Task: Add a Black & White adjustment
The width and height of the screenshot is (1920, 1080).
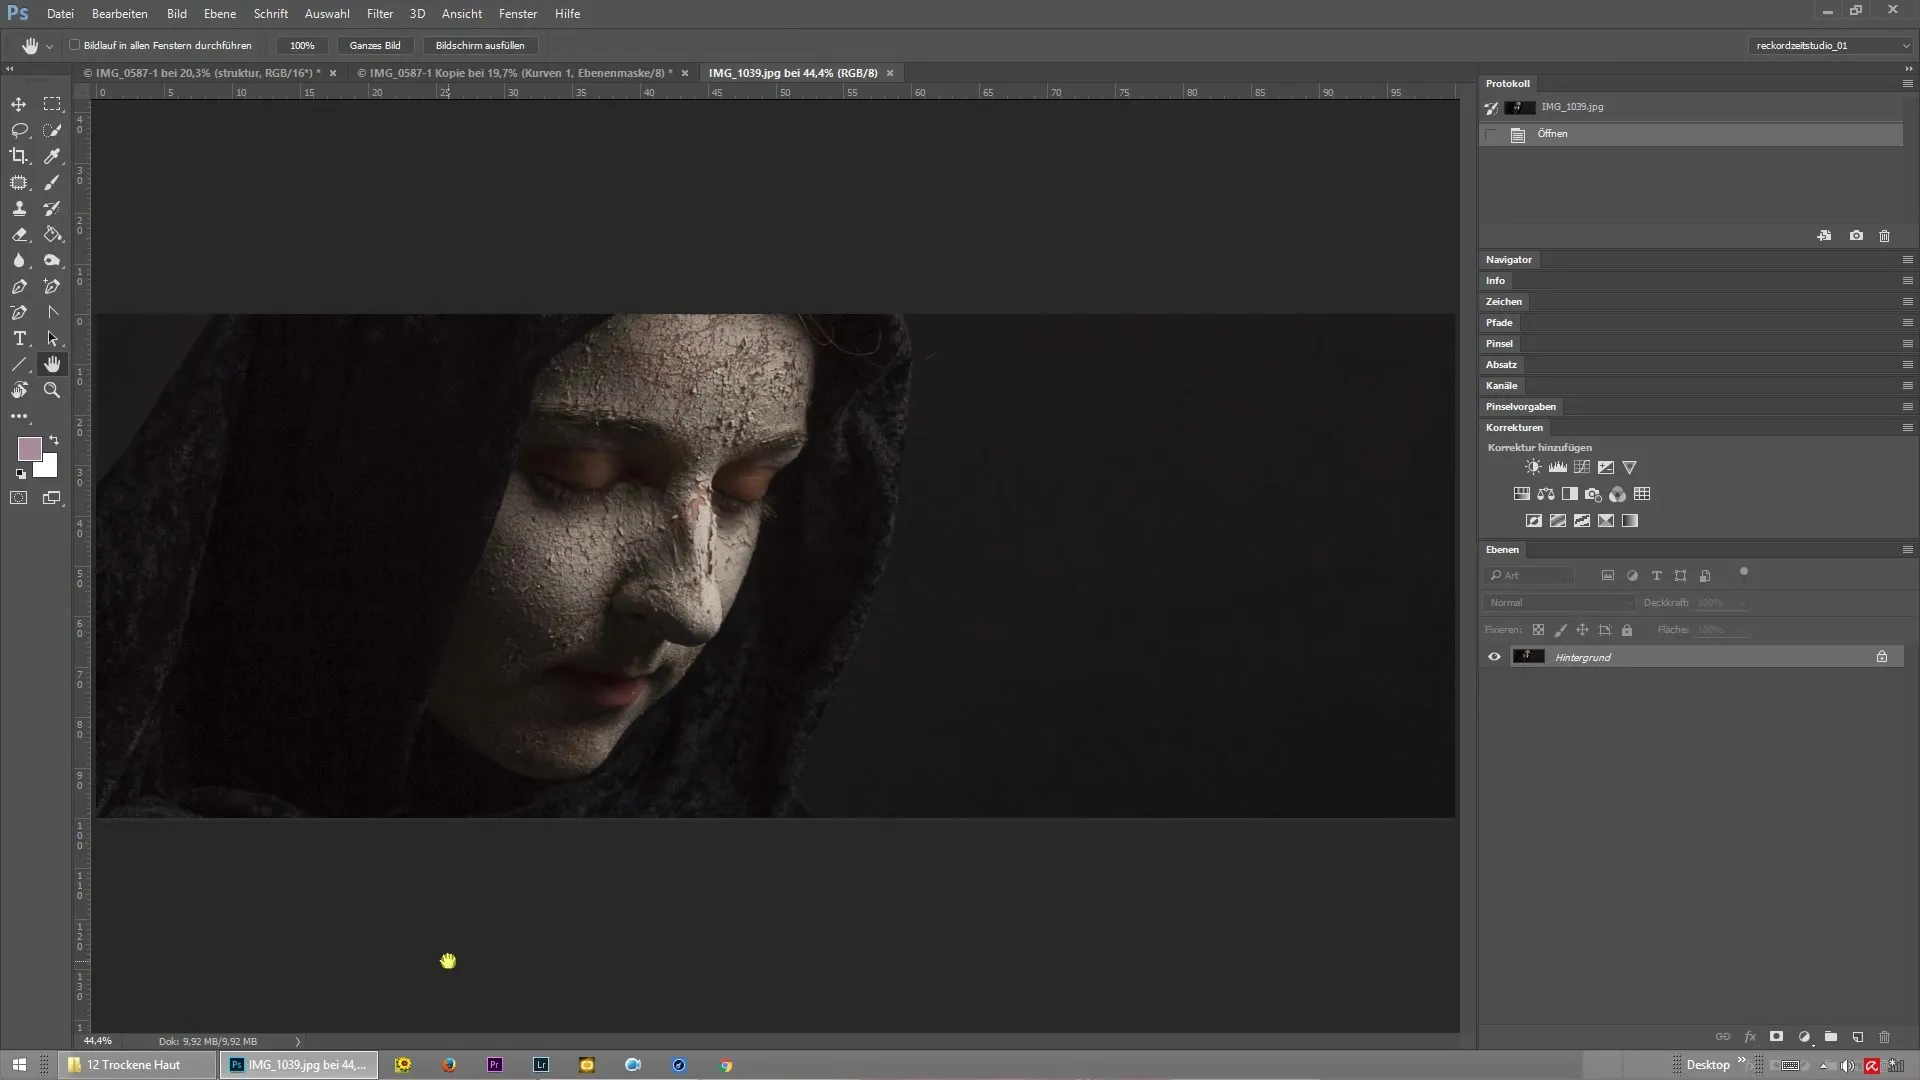Action: tap(1570, 494)
